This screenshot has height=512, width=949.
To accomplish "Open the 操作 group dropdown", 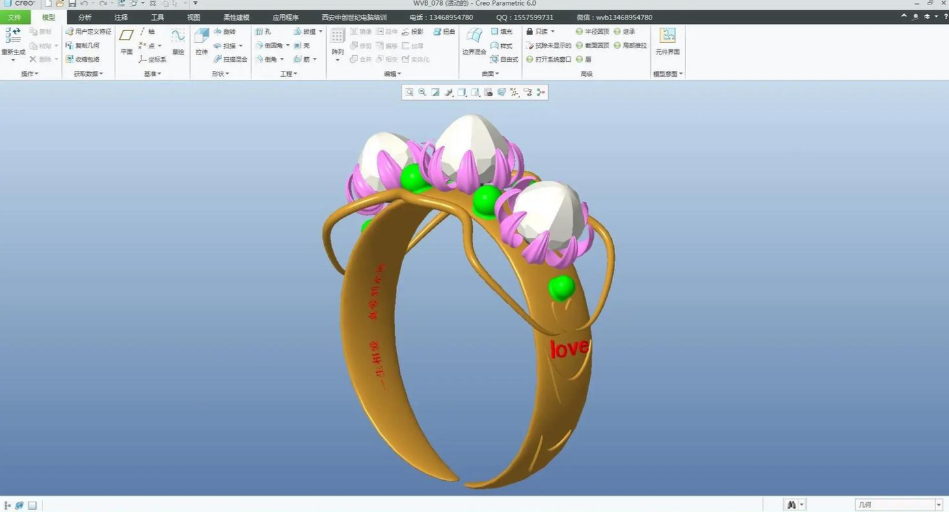I will click(x=30, y=74).
